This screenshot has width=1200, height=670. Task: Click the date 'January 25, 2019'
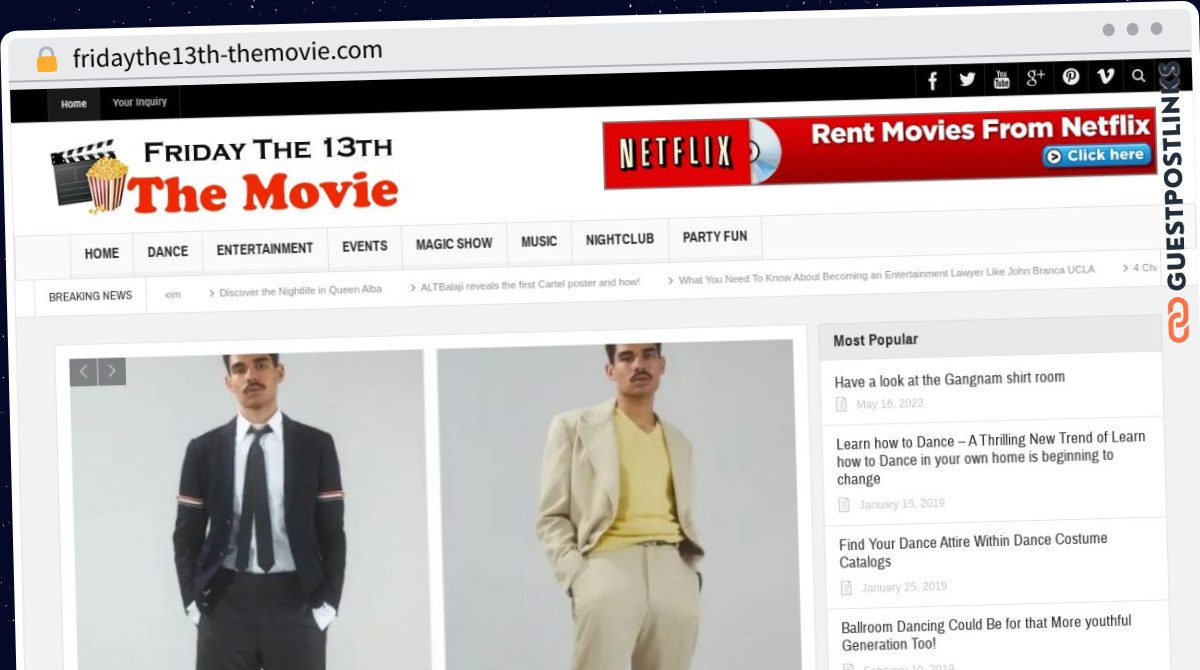tap(904, 587)
